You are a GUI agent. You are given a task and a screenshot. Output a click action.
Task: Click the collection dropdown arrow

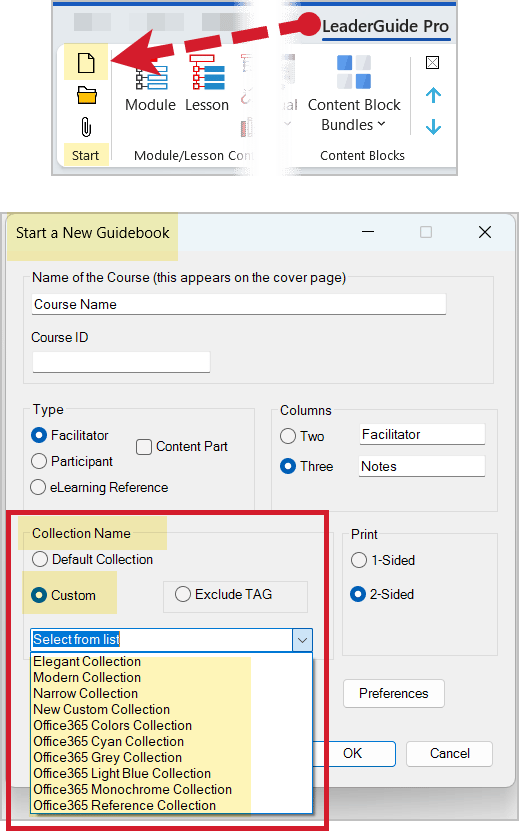pos(302,640)
